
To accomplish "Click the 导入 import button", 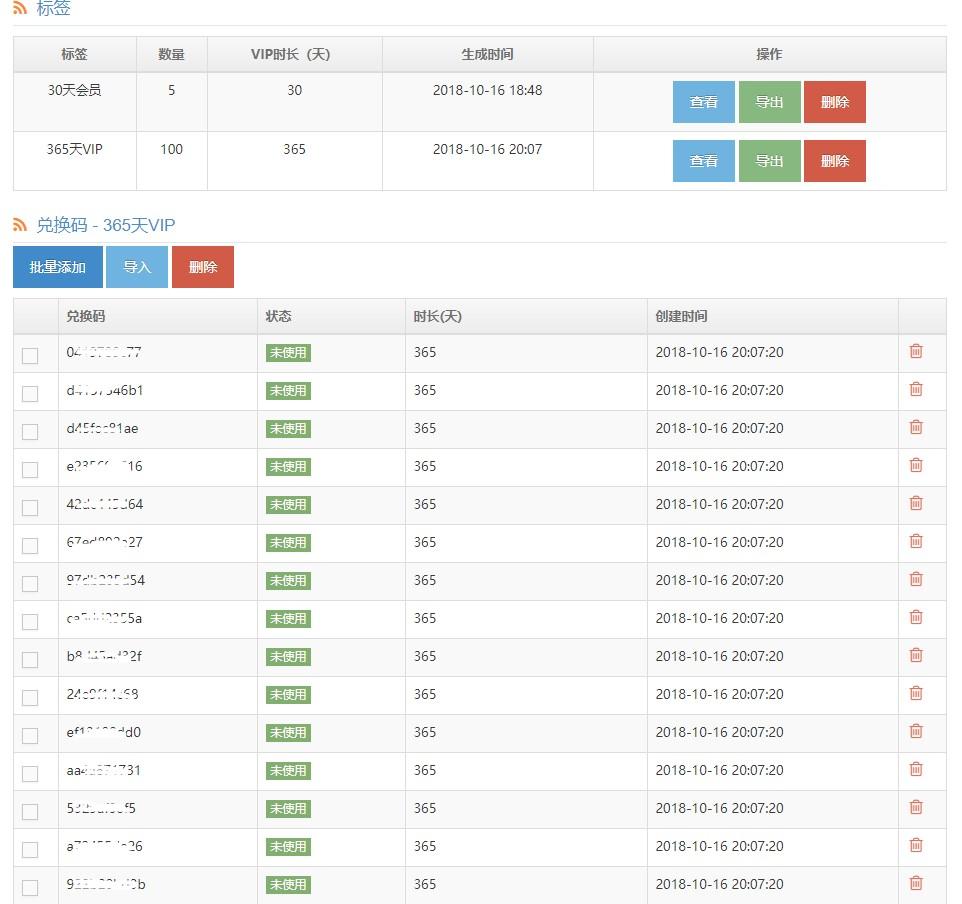I will pyautogui.click(x=137, y=267).
